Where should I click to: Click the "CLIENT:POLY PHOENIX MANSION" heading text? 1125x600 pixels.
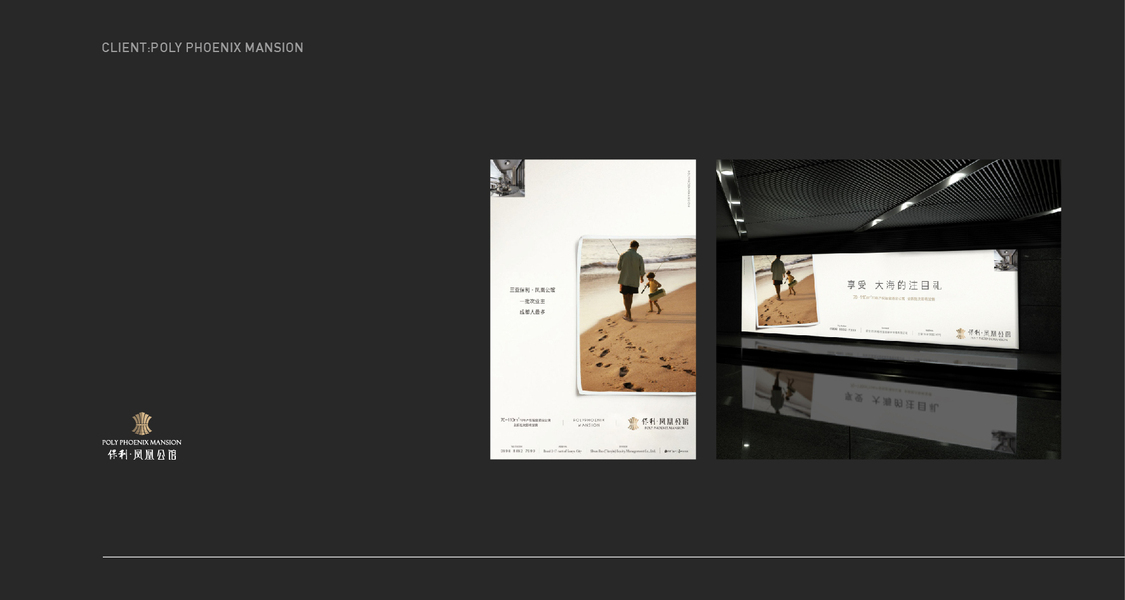(x=202, y=47)
